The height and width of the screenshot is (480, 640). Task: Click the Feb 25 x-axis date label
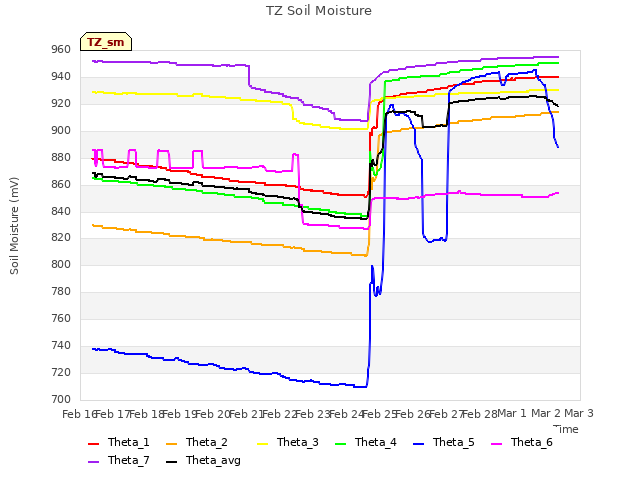380,414
